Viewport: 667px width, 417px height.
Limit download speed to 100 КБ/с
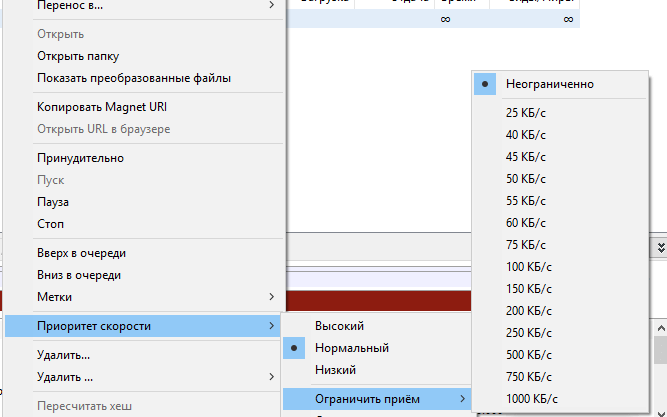point(529,266)
